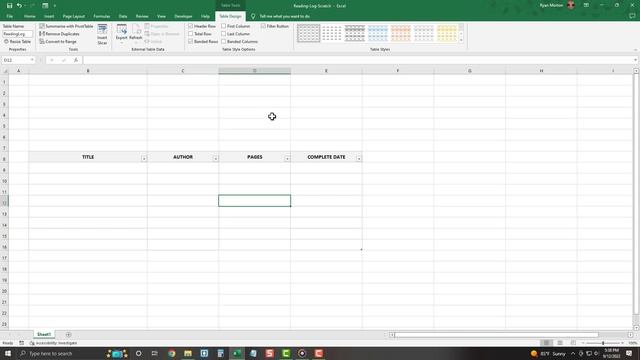The image size is (640, 360).
Task: Click the Insert Function fx icon
Action: click(x=76, y=60)
